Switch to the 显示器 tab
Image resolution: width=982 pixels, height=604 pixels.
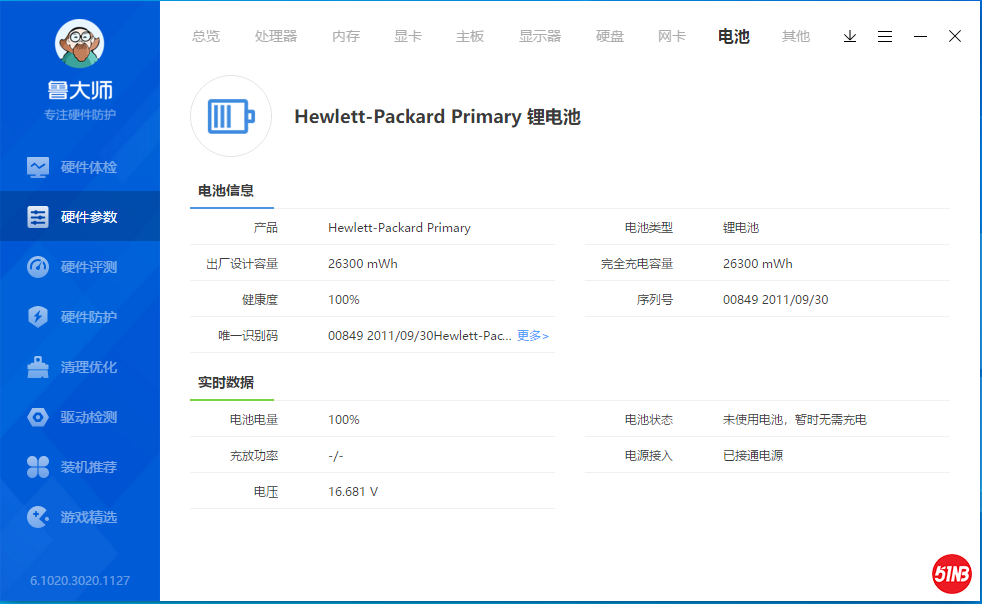click(x=540, y=36)
